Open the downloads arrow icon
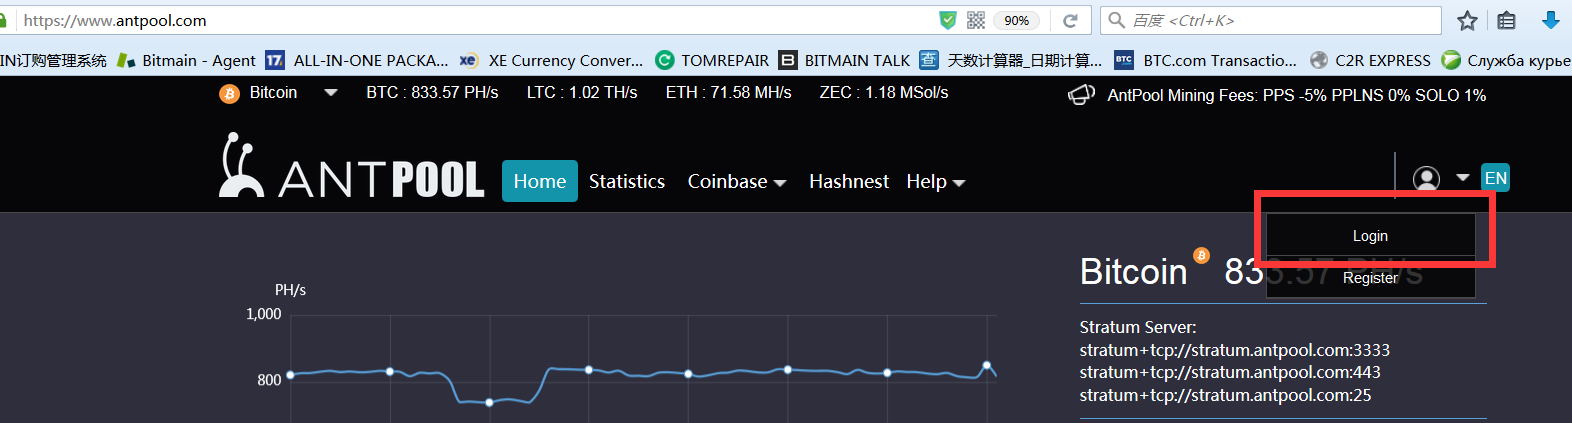Image resolution: width=1572 pixels, height=423 pixels. 1551,21
